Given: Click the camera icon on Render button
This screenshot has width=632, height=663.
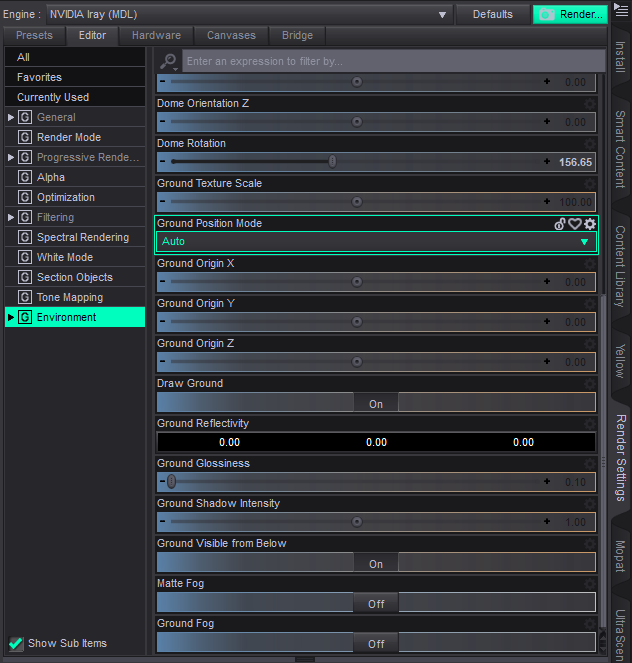Looking at the screenshot, I should coord(547,15).
